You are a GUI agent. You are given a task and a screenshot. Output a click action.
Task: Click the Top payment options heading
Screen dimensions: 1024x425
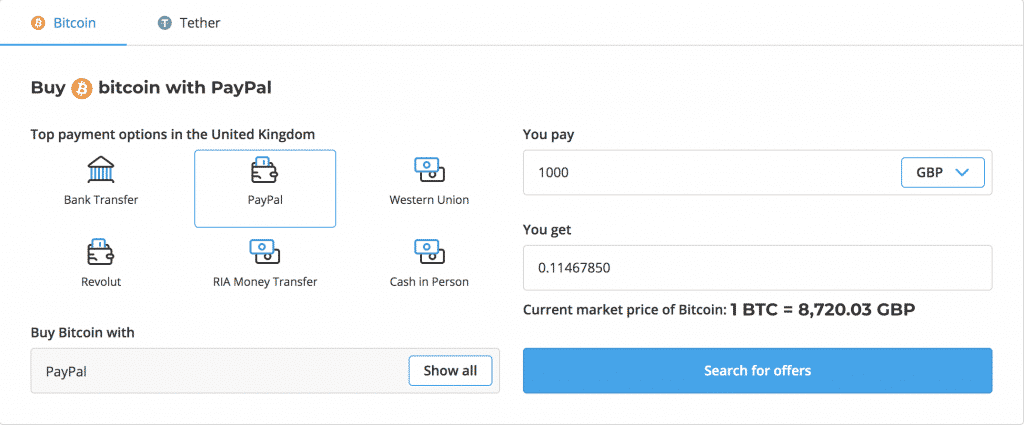tap(173, 134)
